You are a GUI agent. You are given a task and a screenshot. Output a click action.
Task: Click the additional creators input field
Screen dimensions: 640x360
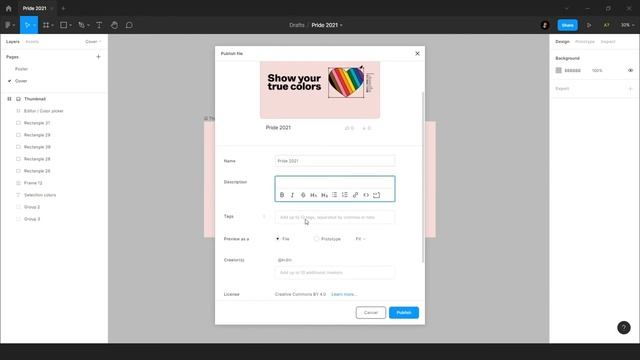click(x=335, y=272)
